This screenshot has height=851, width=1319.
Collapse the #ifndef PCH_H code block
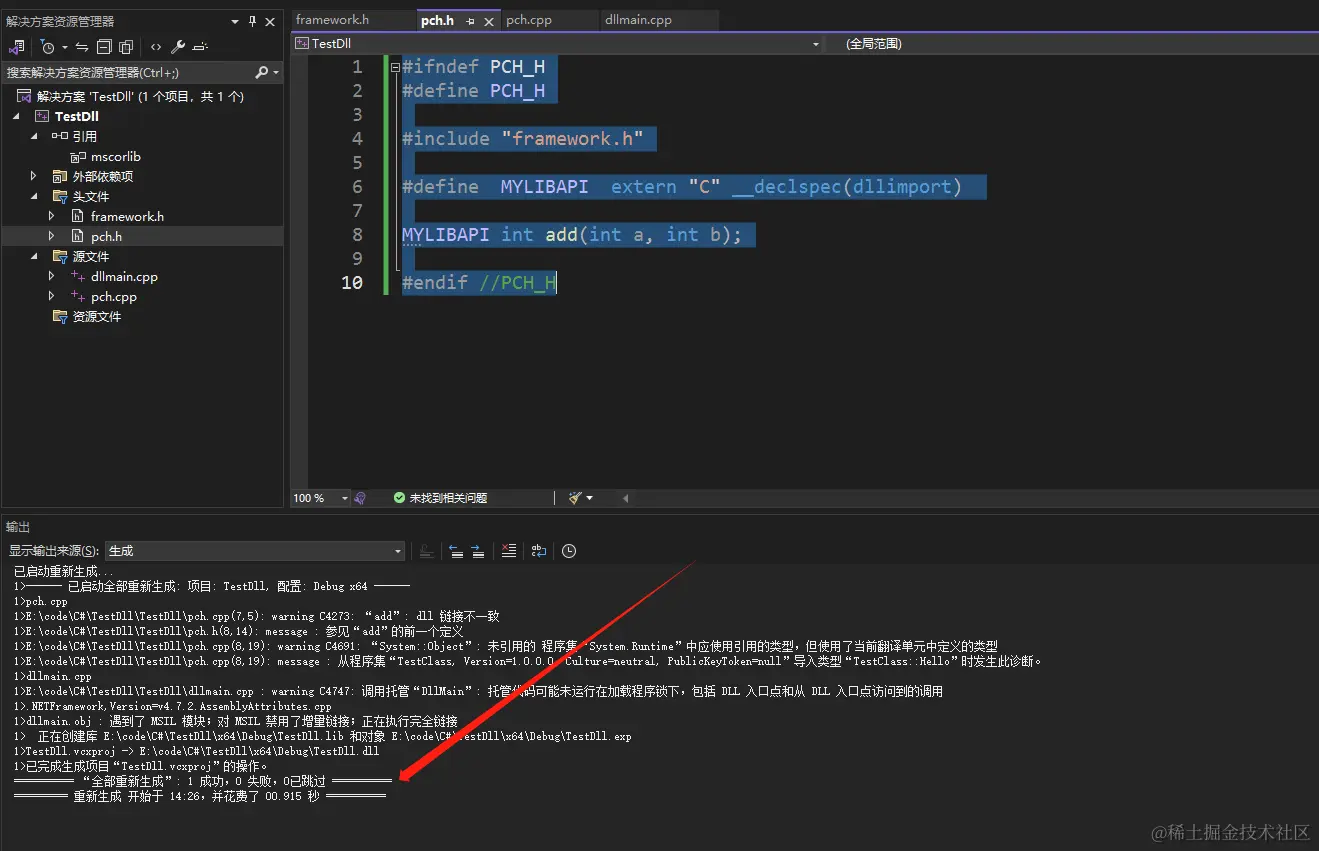pos(396,68)
